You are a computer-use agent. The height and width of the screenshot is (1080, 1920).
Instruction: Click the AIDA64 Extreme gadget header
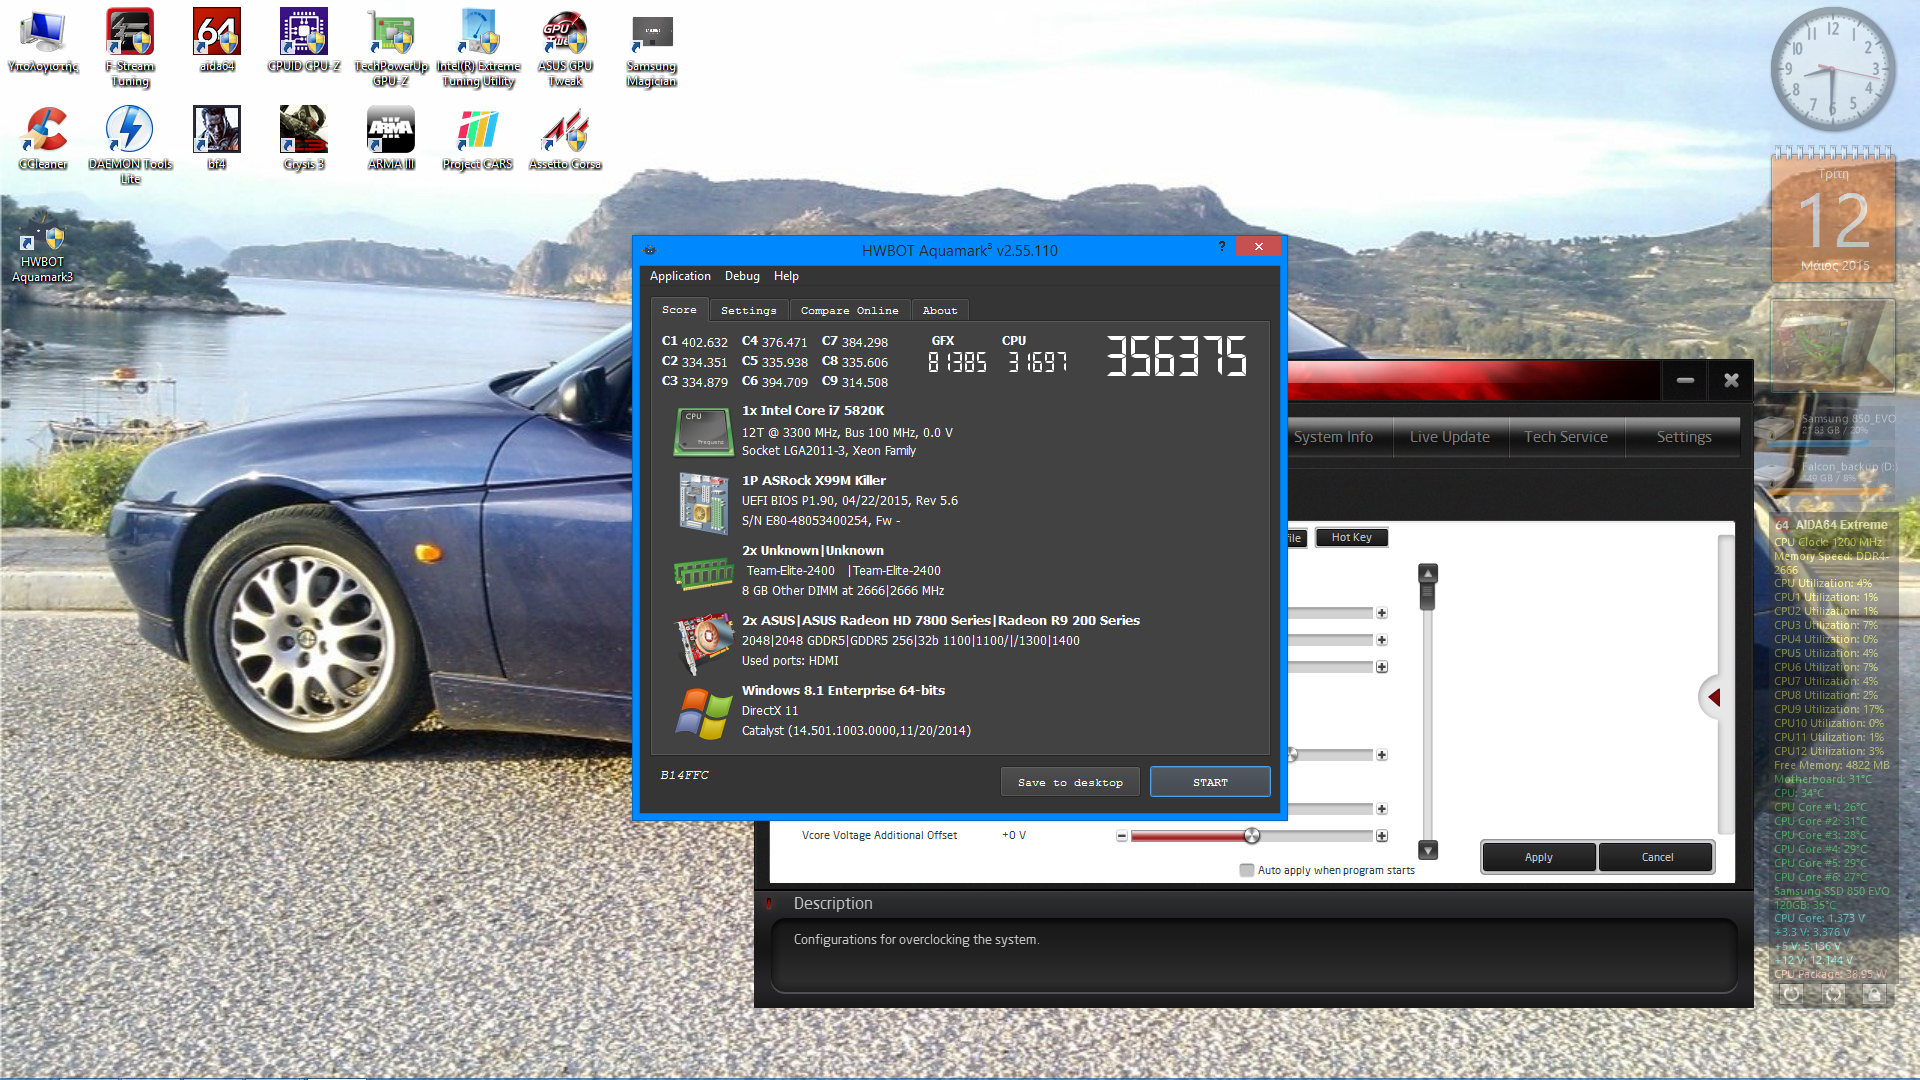[1832, 524]
